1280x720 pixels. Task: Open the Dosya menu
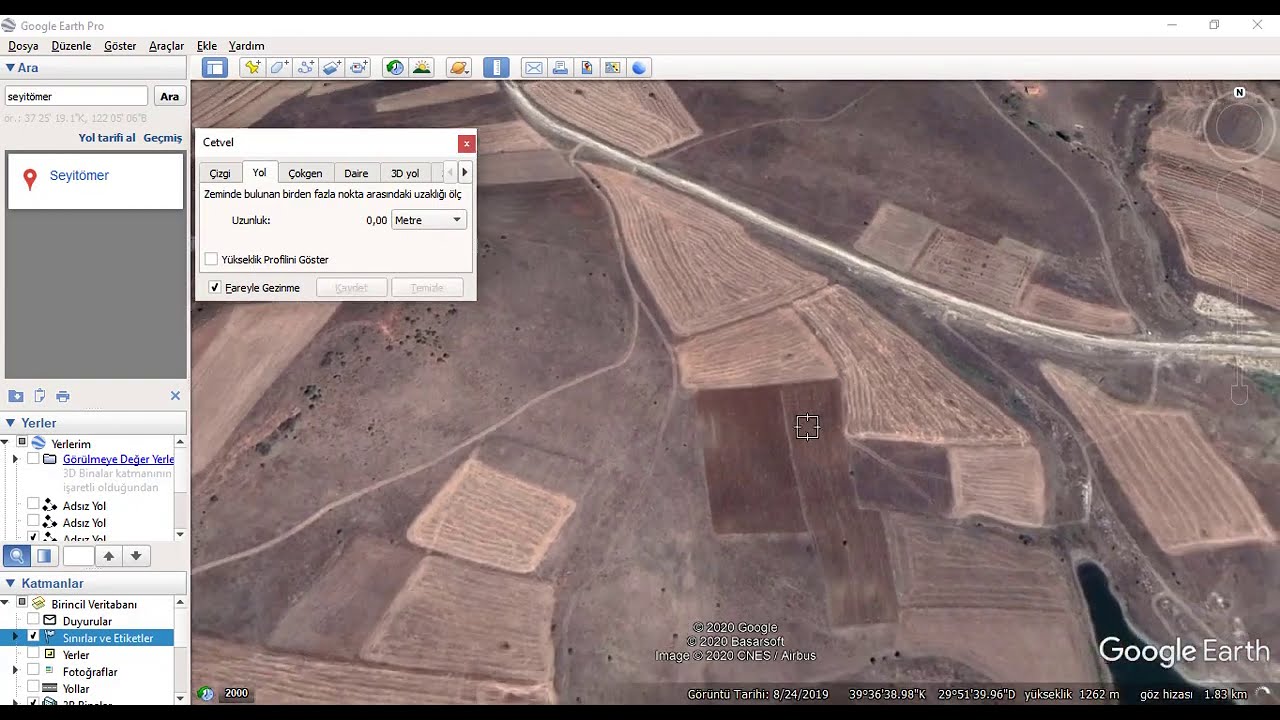coord(23,46)
